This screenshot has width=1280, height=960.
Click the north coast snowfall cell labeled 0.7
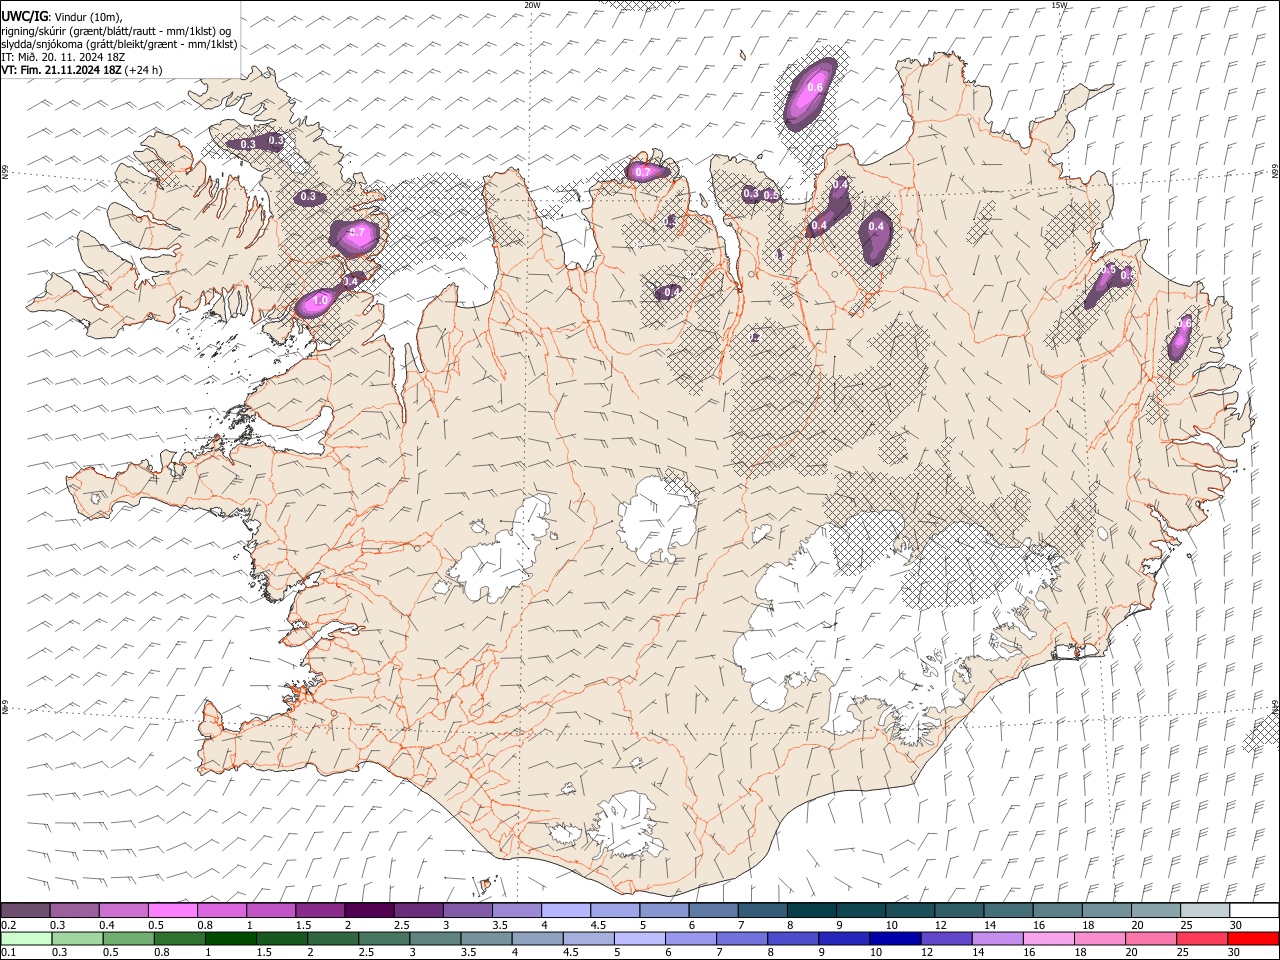pyautogui.click(x=647, y=172)
